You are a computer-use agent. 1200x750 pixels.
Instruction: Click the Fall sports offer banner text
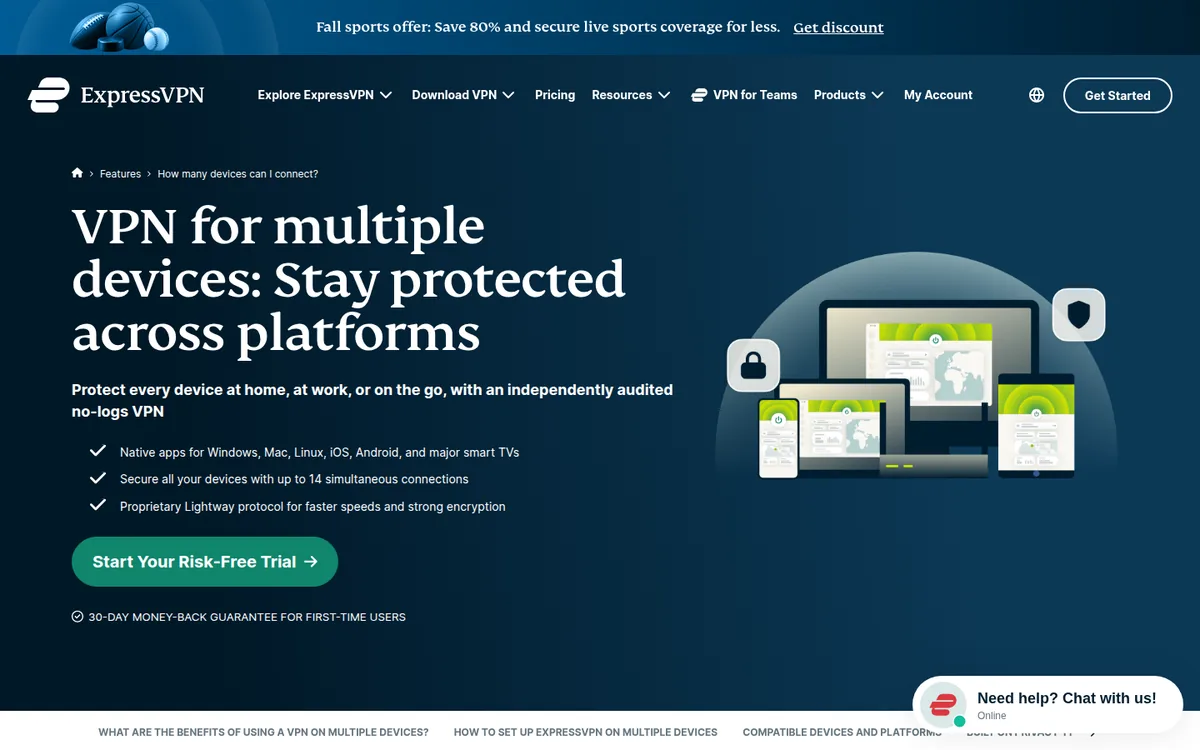(x=548, y=27)
